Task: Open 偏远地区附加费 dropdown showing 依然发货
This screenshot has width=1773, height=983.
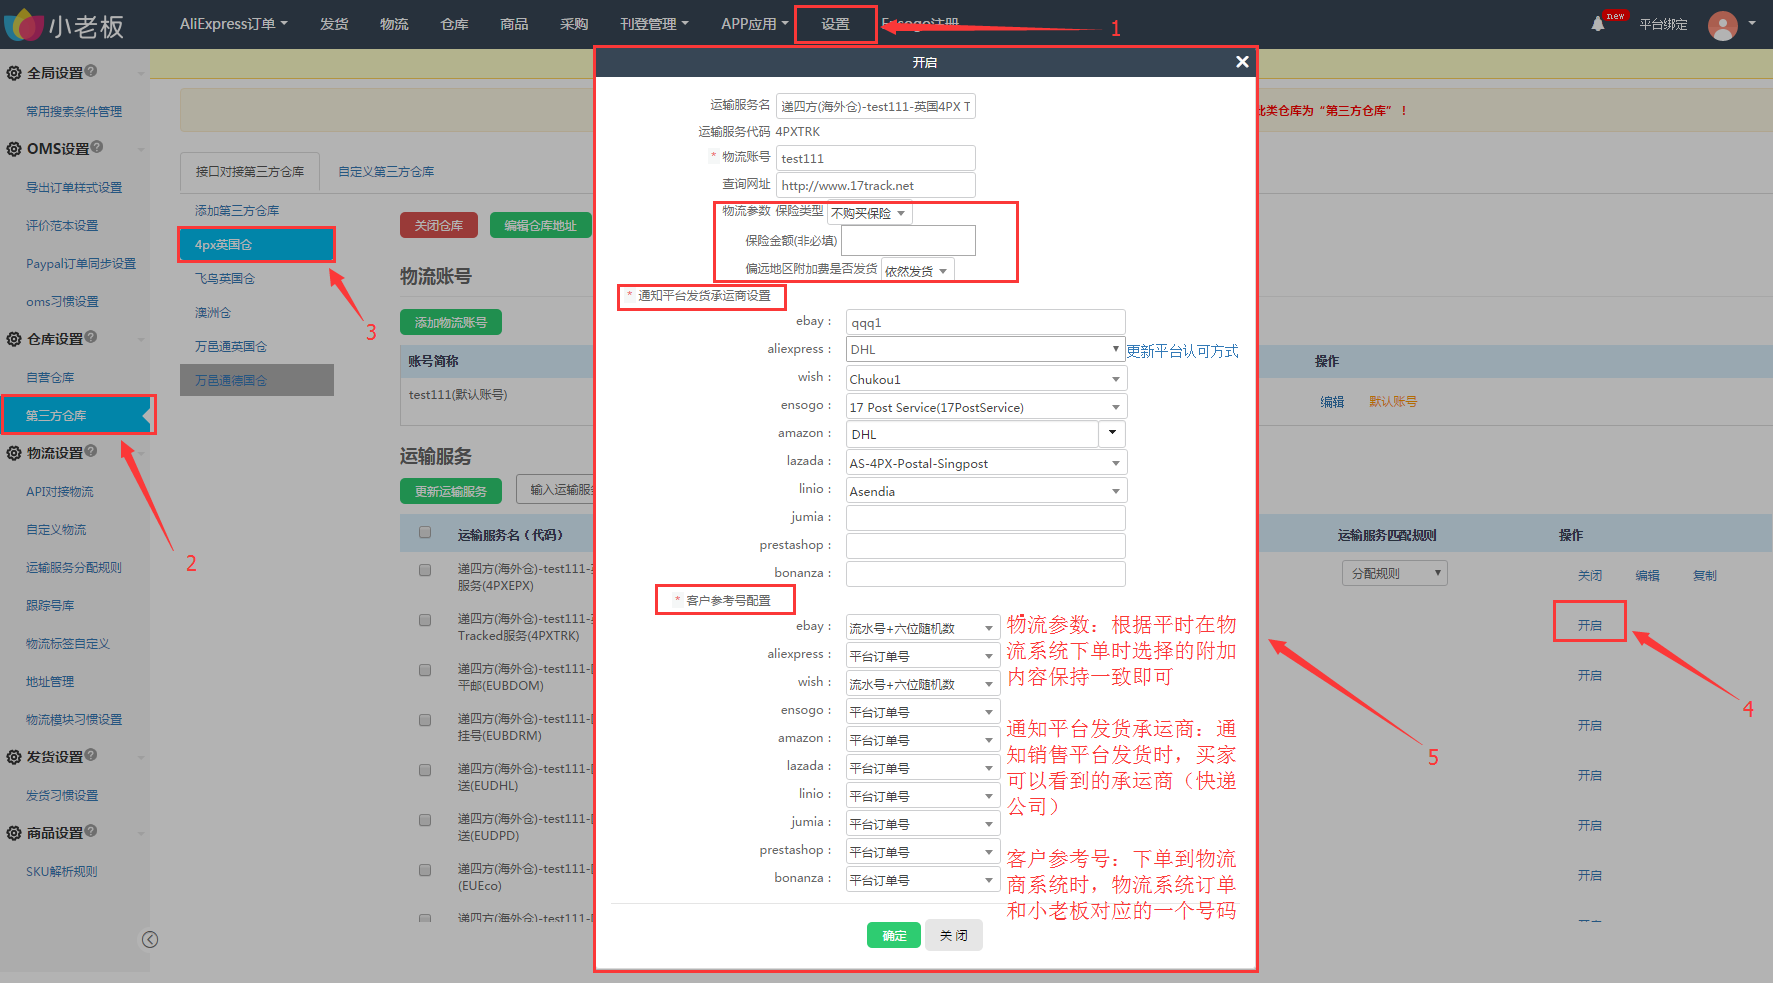Action: point(917,270)
